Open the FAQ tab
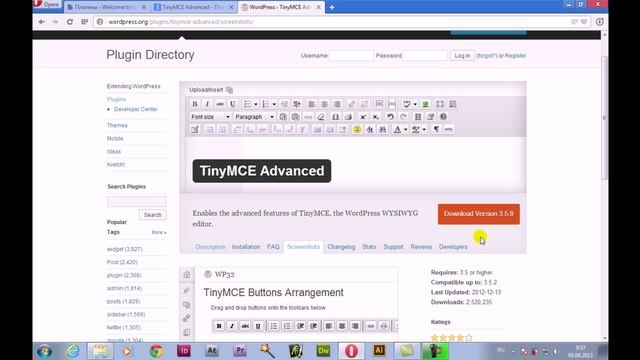 (x=273, y=247)
